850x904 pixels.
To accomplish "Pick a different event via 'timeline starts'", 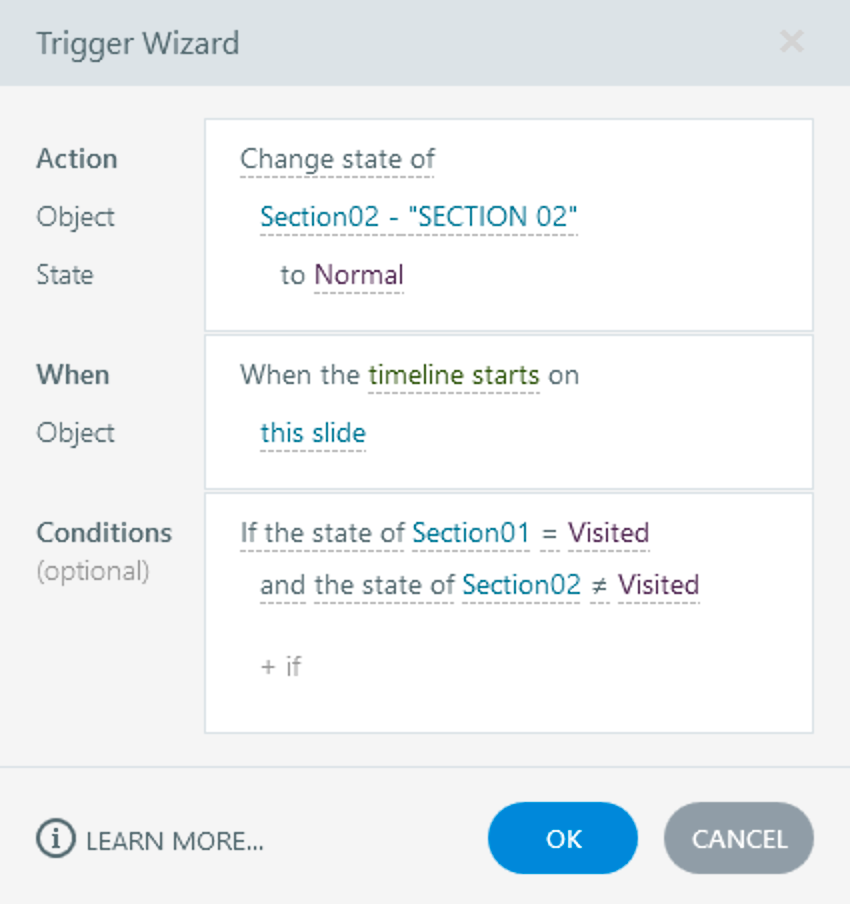I will pyautogui.click(x=454, y=376).
